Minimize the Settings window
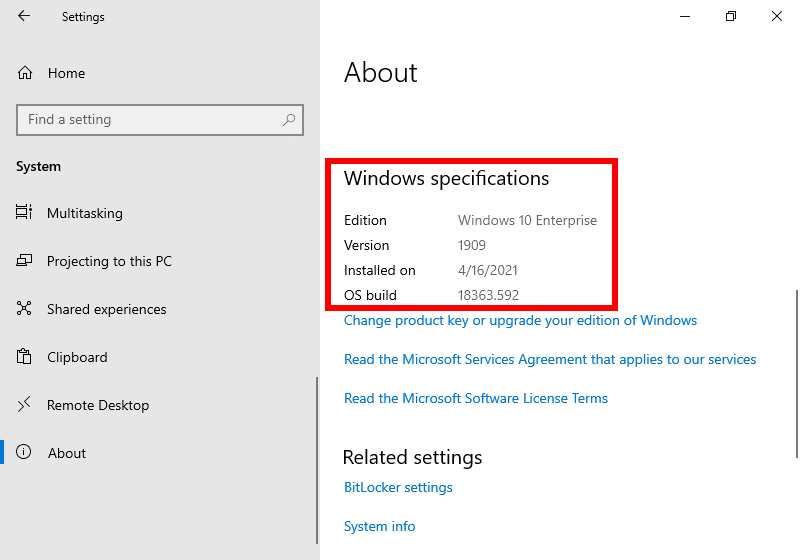Viewport: 800px width, 560px height. coord(685,16)
